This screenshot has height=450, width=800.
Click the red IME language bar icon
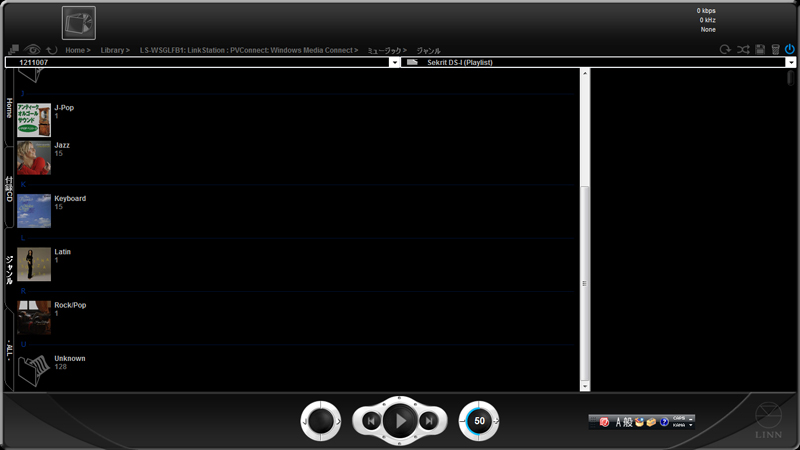tap(604, 422)
